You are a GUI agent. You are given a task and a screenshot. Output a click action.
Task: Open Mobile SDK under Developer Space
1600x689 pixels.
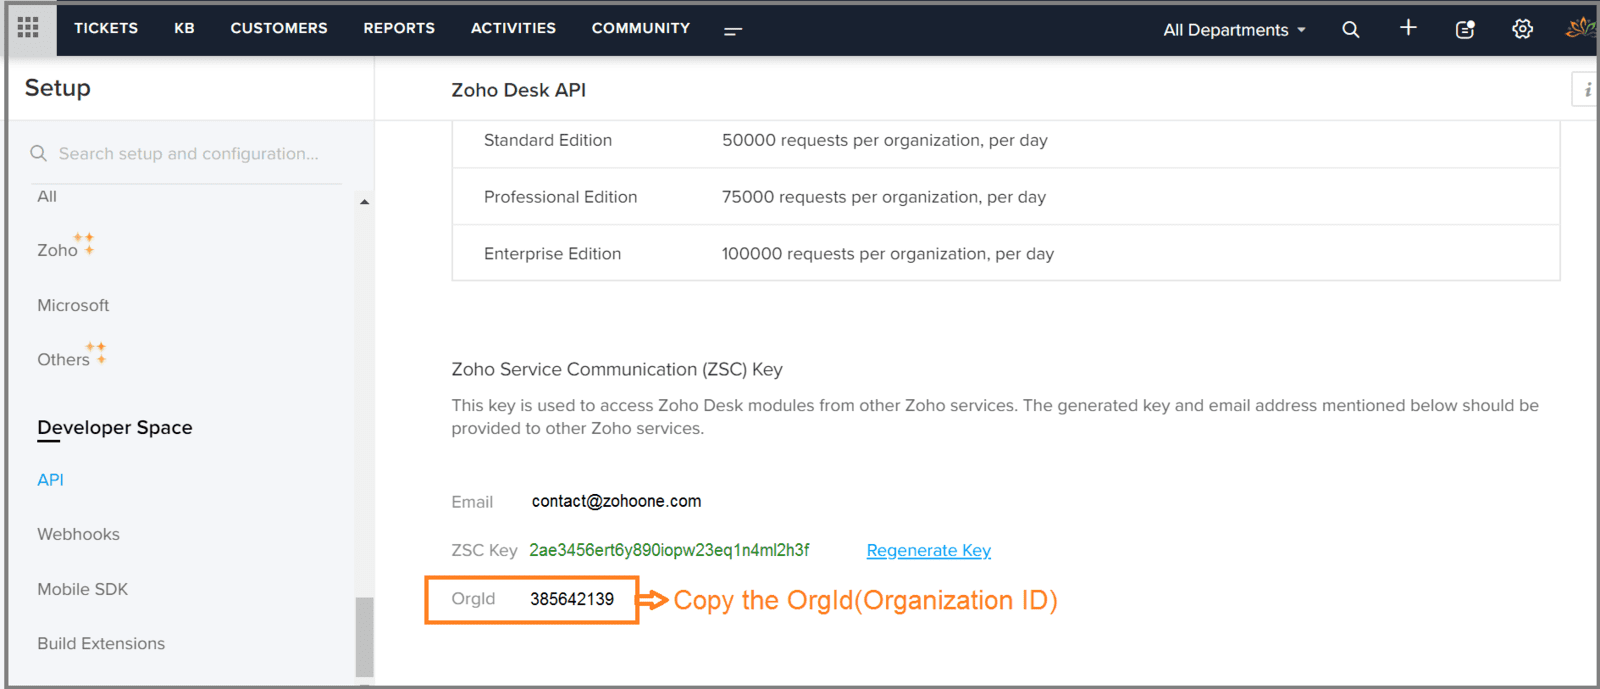click(x=83, y=589)
